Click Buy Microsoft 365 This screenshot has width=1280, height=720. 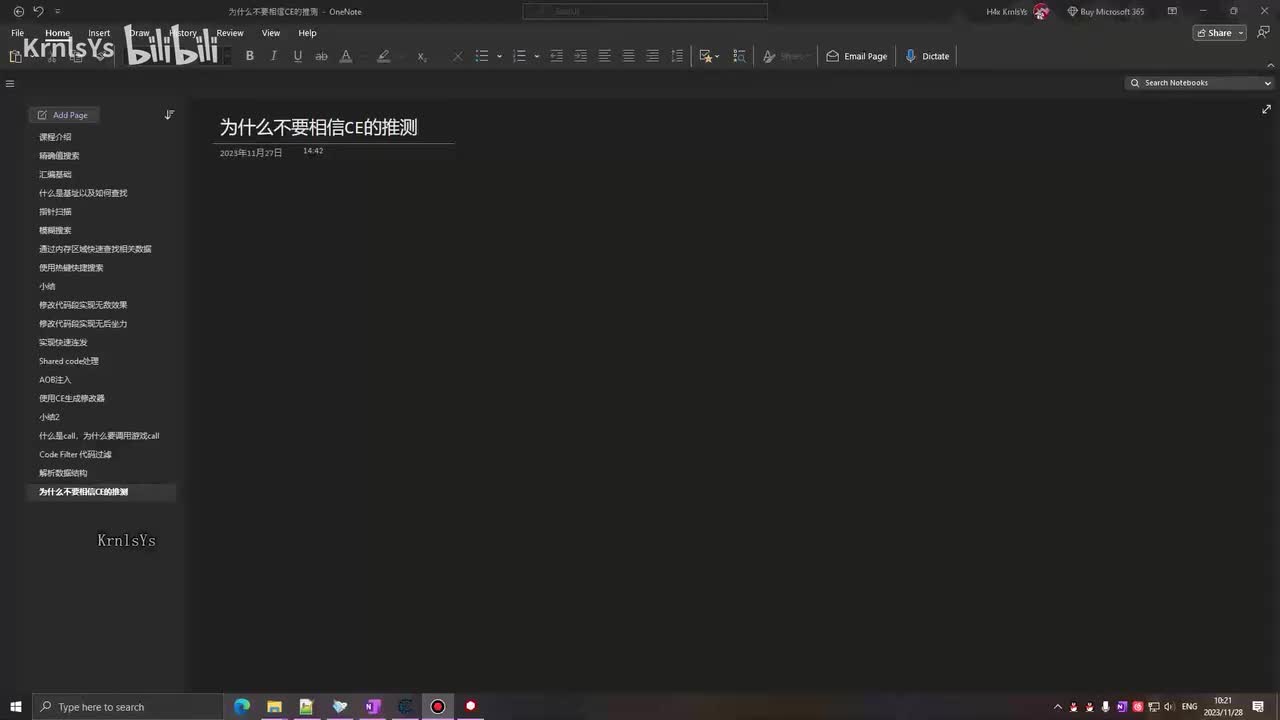[x=1106, y=12]
